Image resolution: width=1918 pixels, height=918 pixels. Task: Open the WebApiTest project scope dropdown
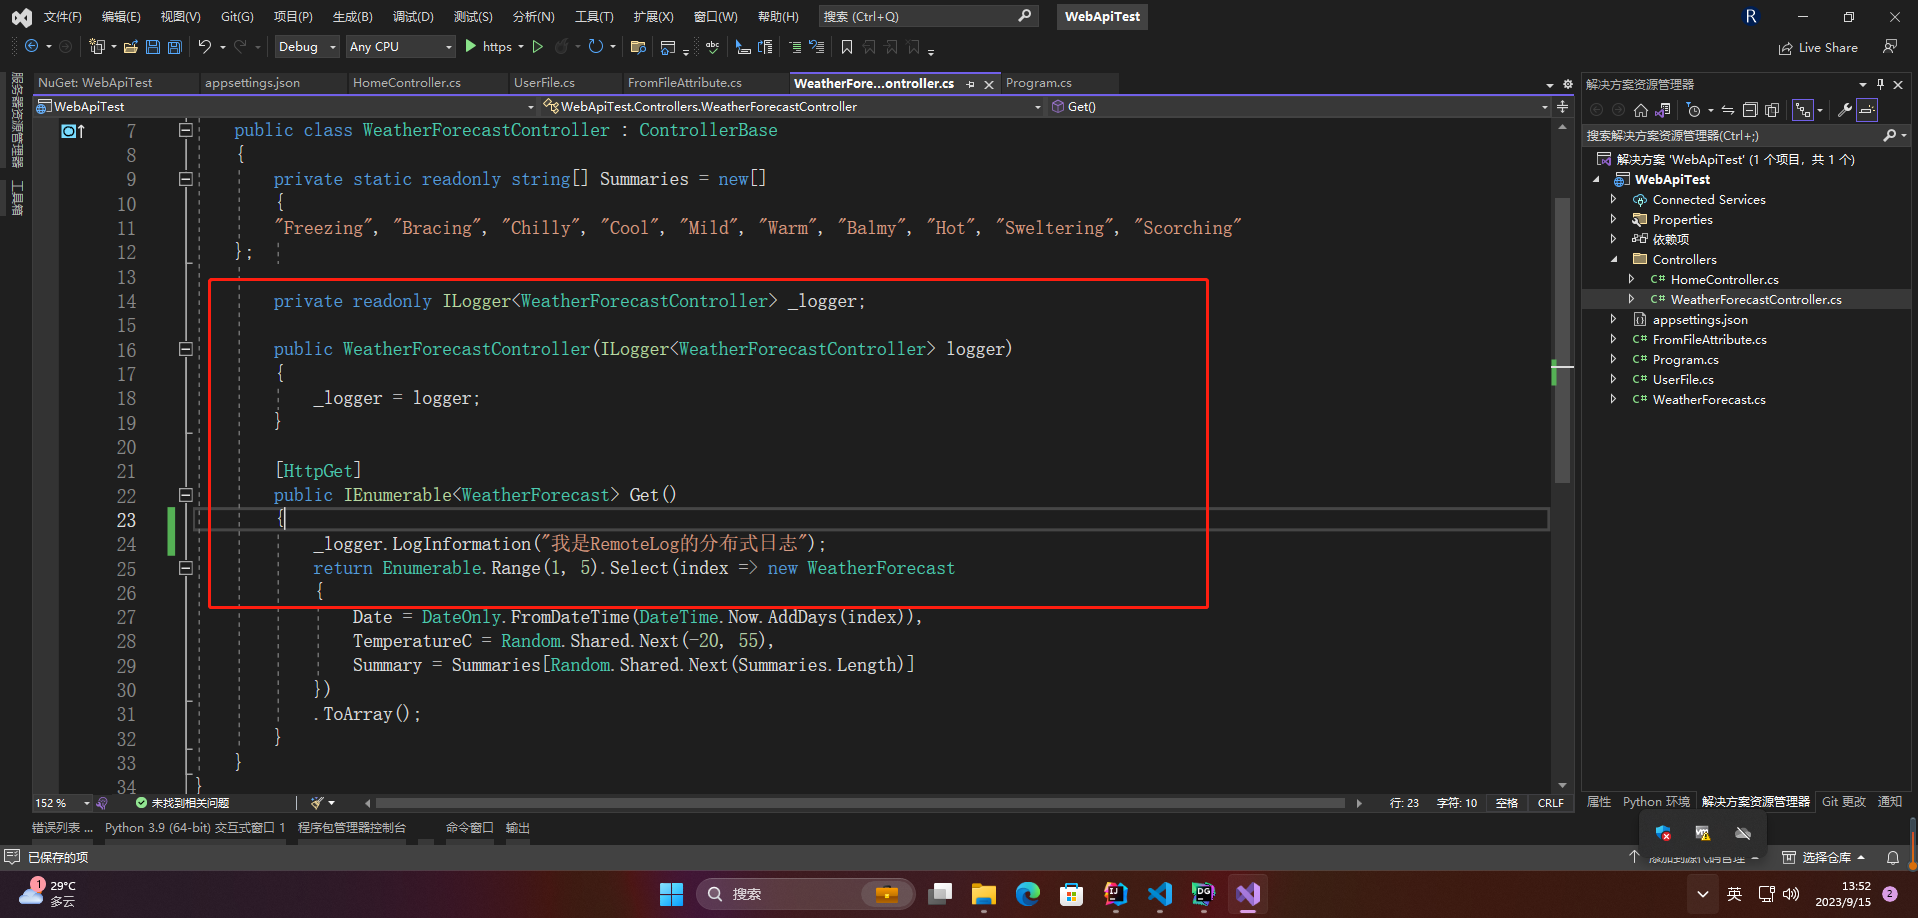(x=286, y=106)
